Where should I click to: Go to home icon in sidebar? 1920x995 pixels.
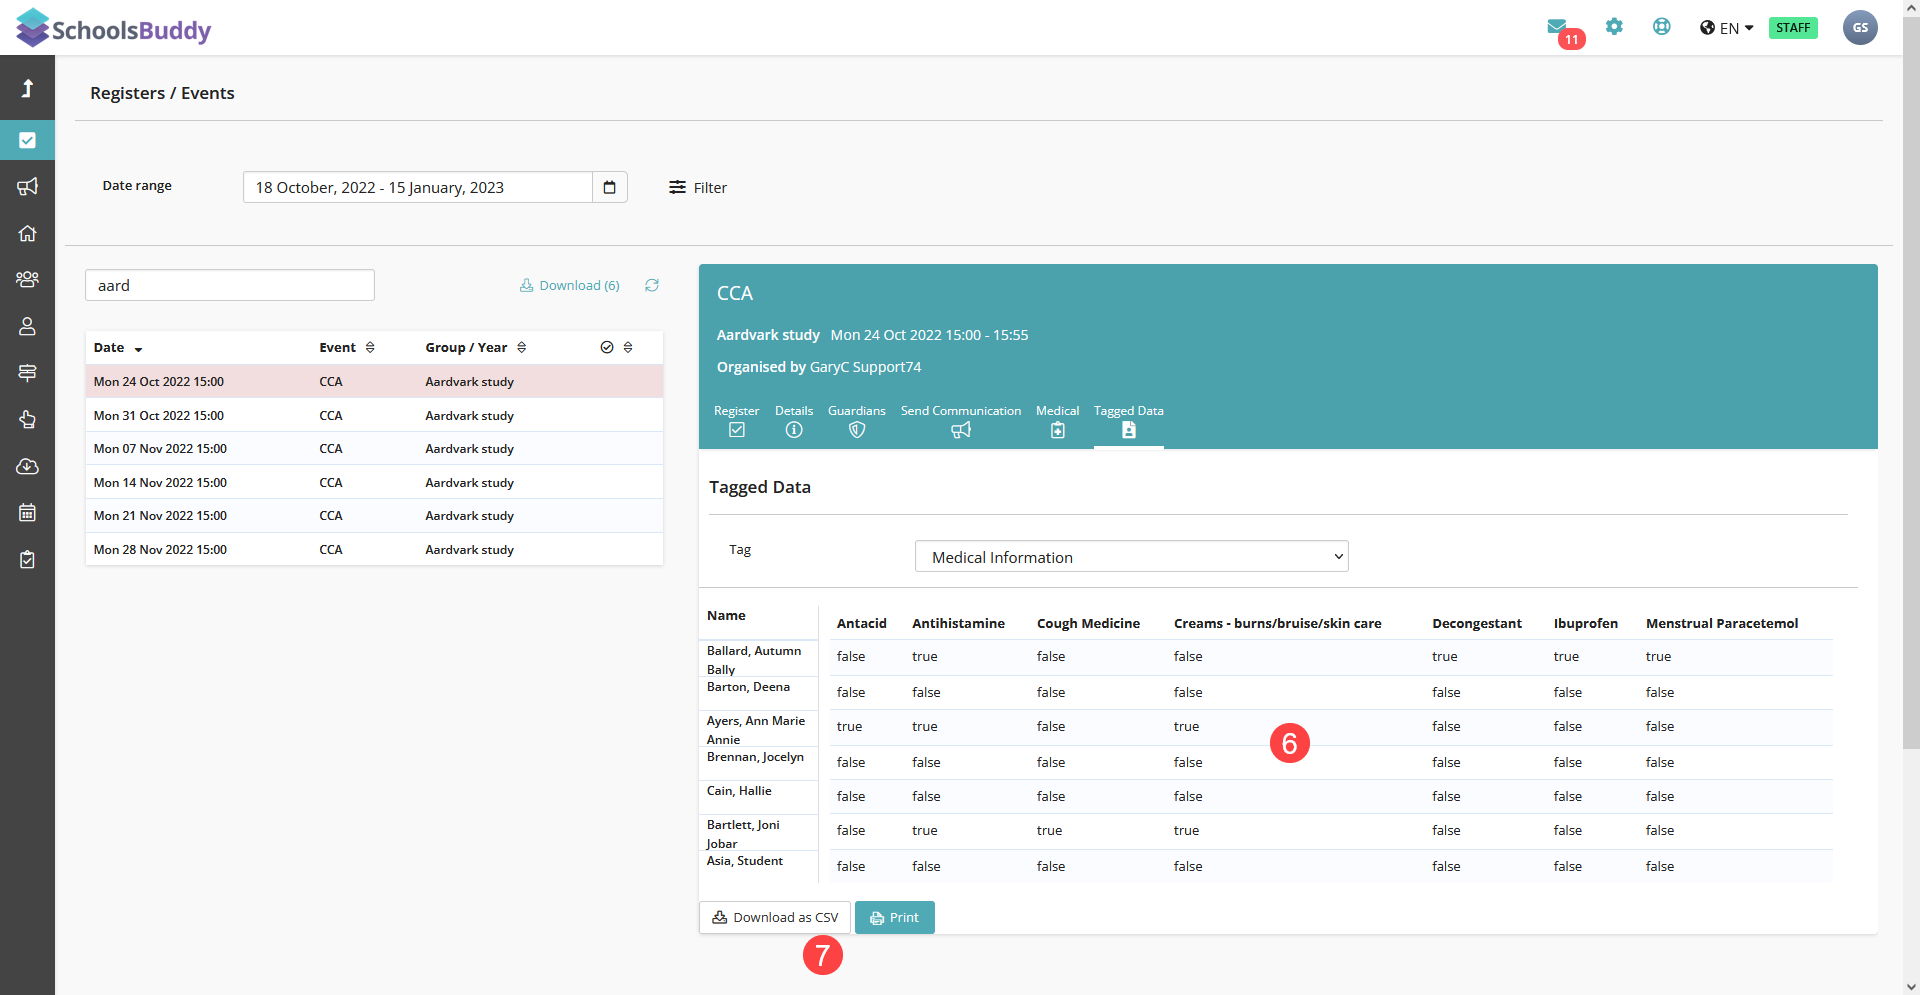click(x=27, y=233)
